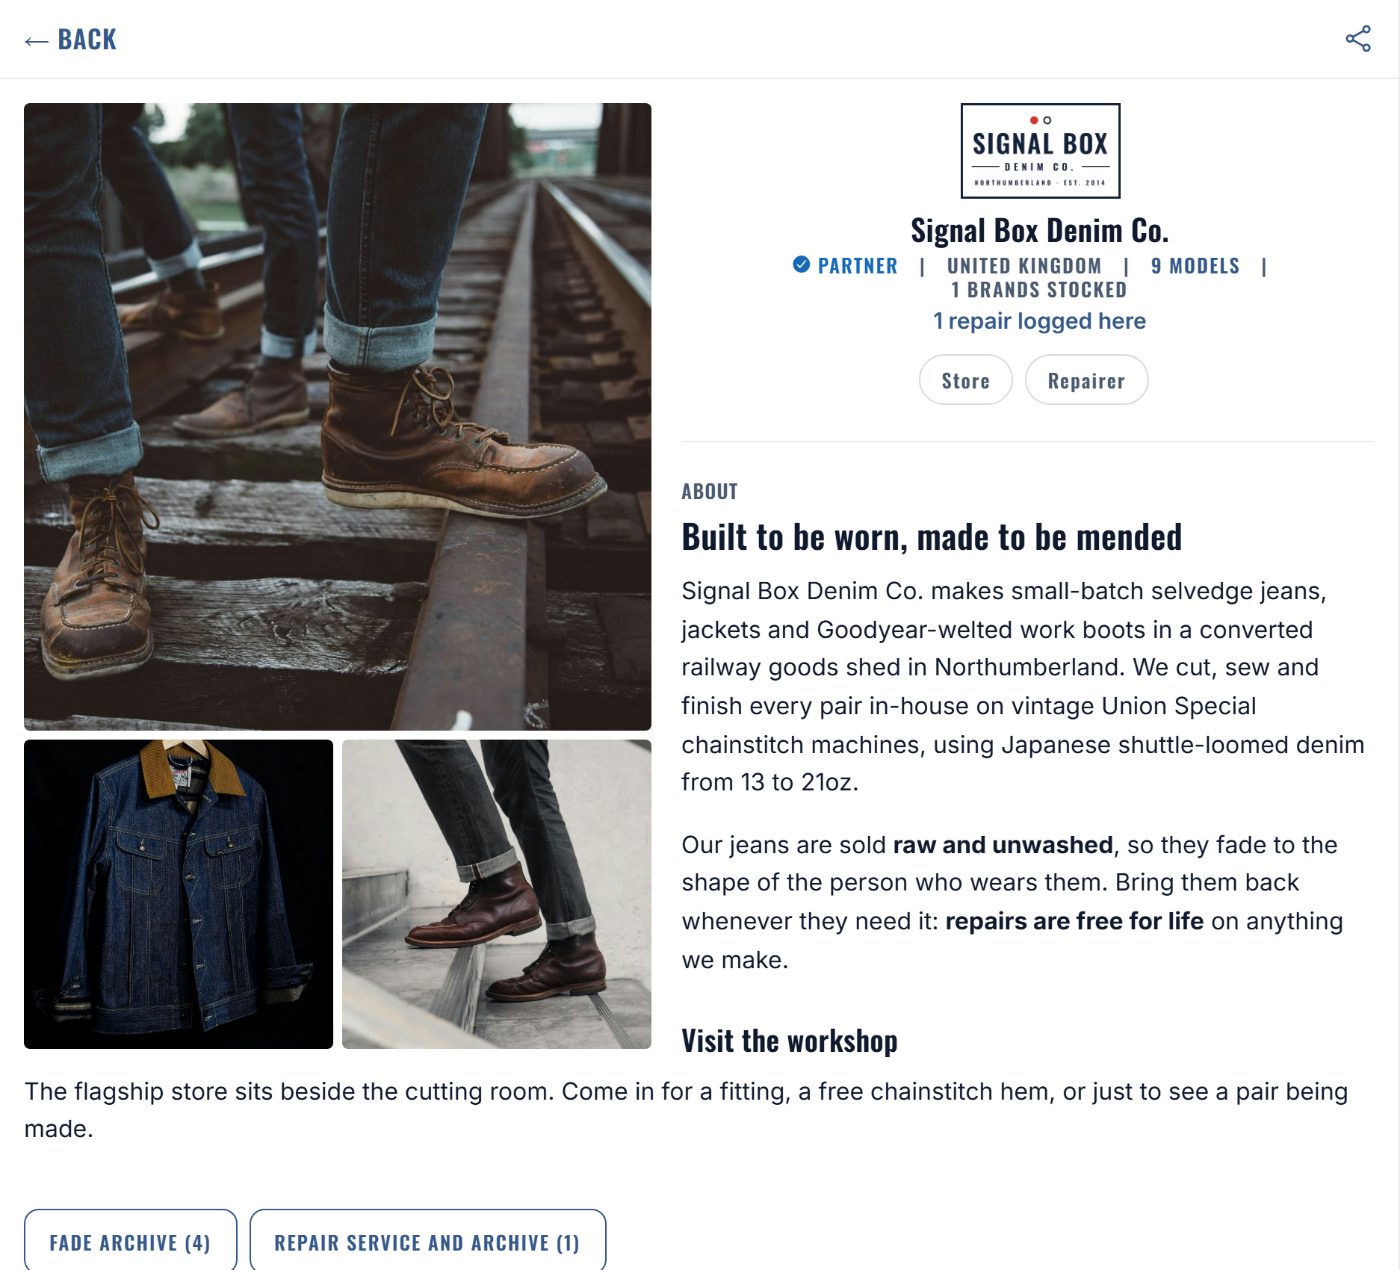Select the Store tag
Viewport: 1400px width, 1270px height.
(x=966, y=380)
